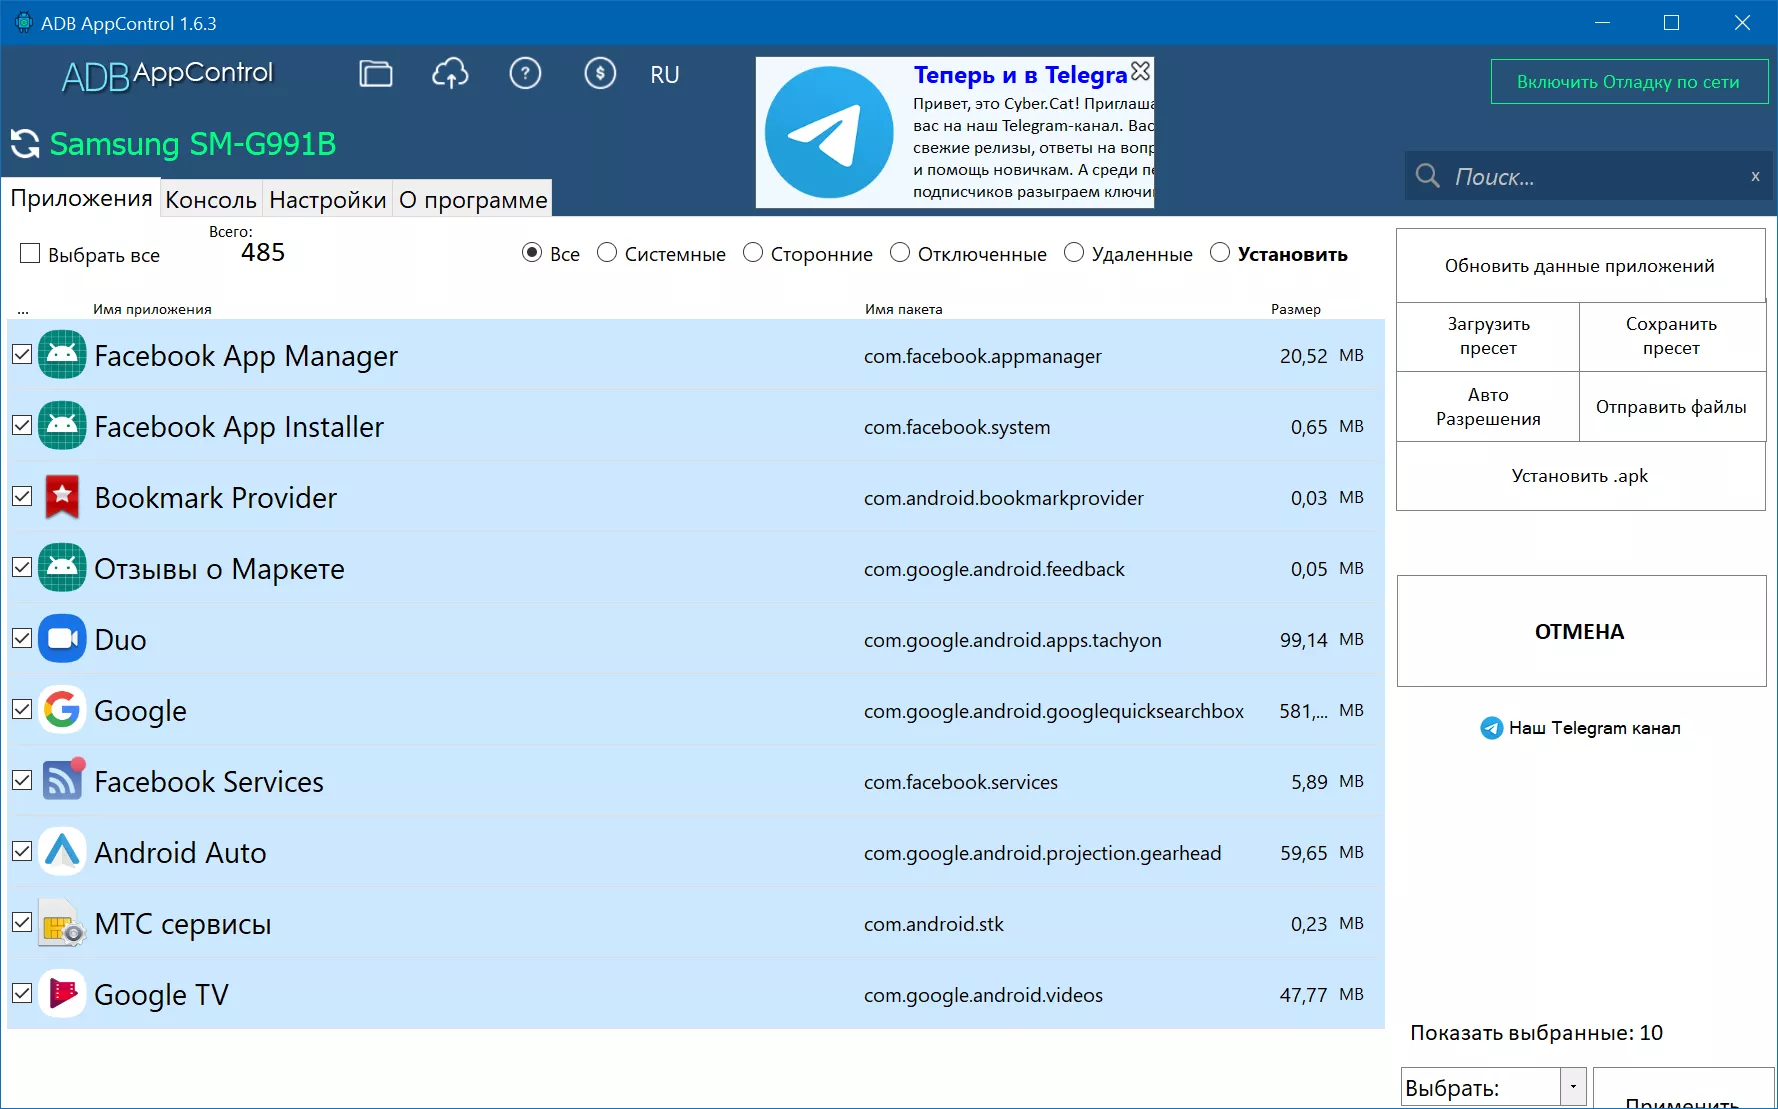Uncheck the МТС сервисы checkbox
Image resolution: width=1778 pixels, height=1109 pixels.
coord(22,922)
